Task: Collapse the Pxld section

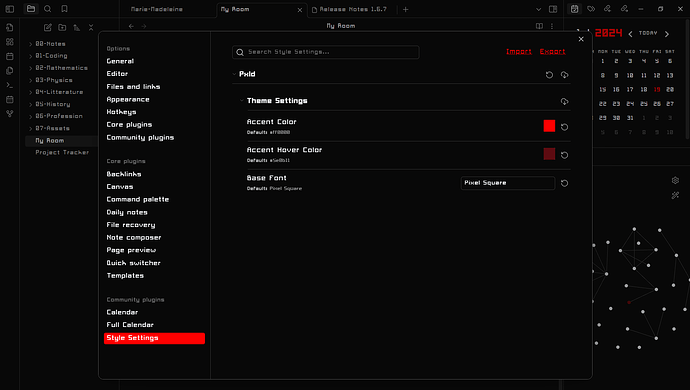Action: 235,74
